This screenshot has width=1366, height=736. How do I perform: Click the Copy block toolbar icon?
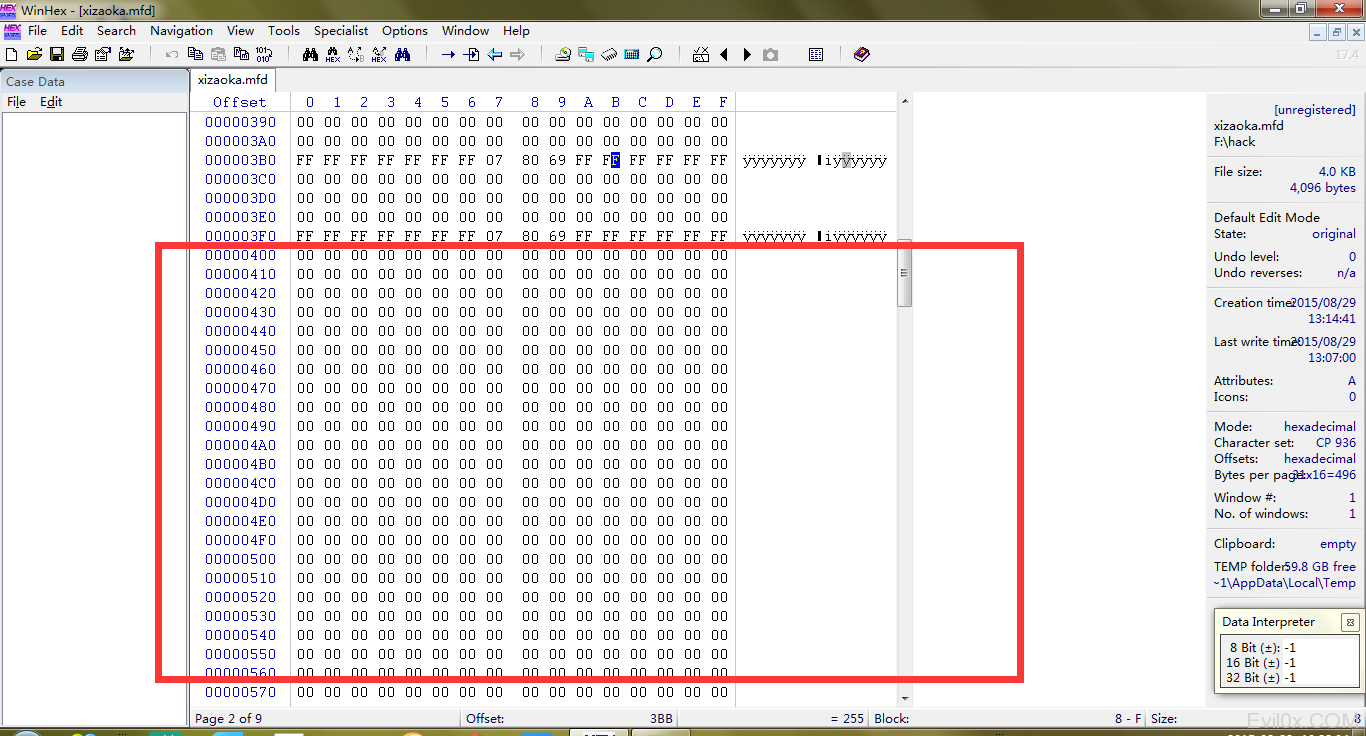[x=195, y=54]
